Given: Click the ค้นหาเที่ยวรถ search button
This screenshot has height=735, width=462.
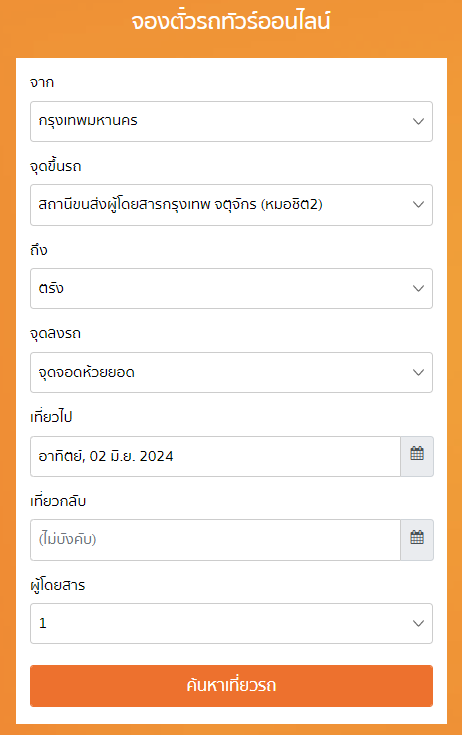Looking at the screenshot, I should [231, 685].
